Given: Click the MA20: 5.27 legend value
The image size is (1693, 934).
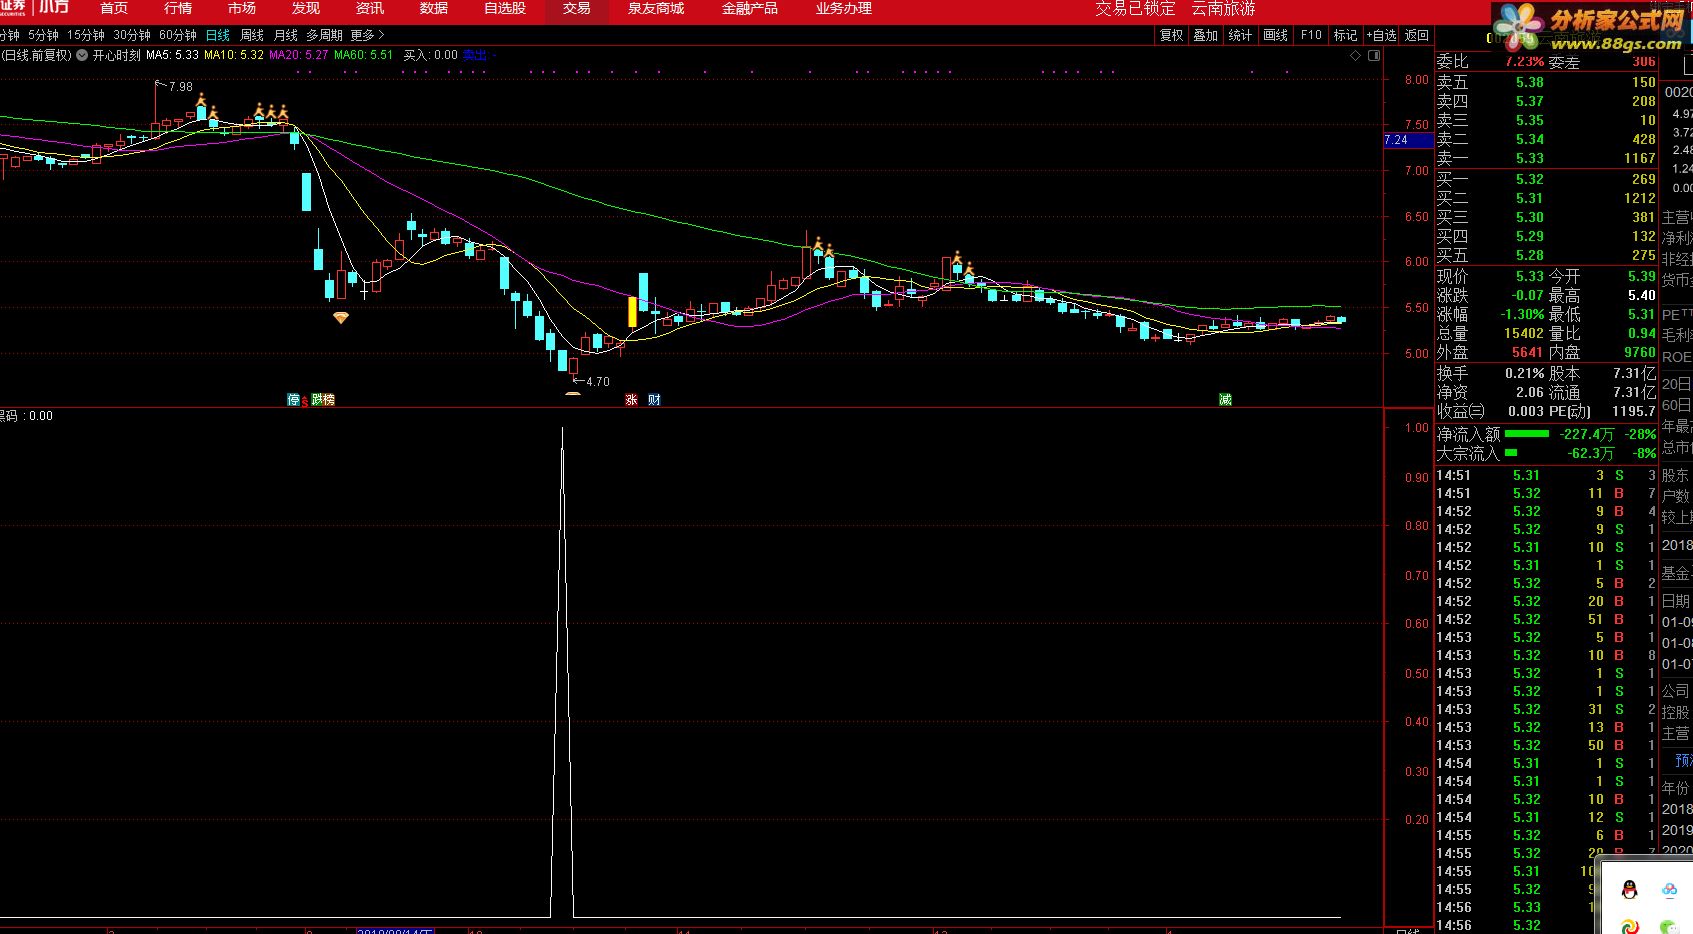Looking at the screenshot, I should [299, 56].
